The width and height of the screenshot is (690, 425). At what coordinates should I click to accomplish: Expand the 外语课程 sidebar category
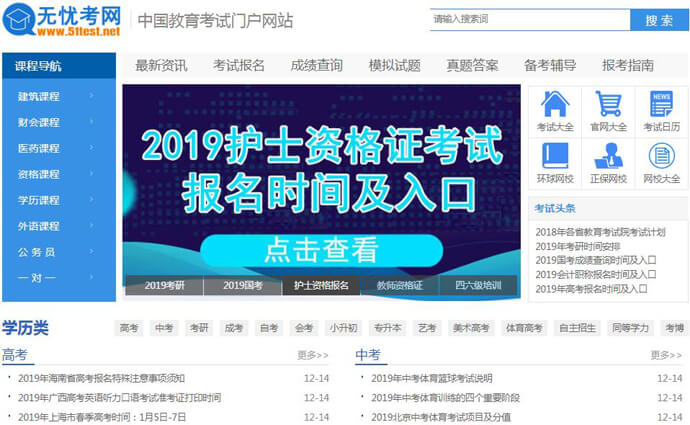[x=40, y=226]
